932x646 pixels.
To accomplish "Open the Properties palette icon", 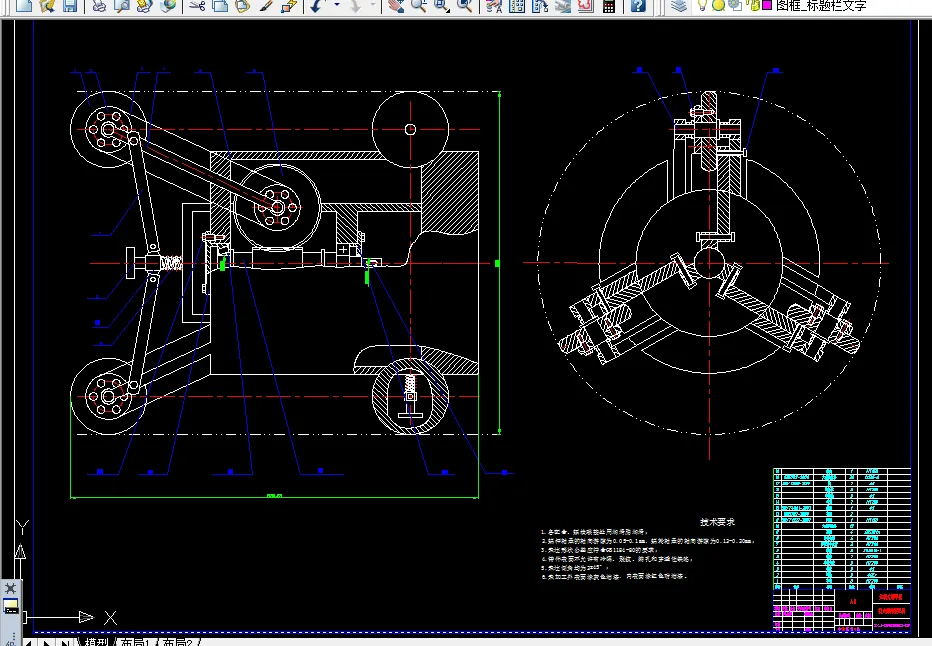I will click(x=494, y=5).
